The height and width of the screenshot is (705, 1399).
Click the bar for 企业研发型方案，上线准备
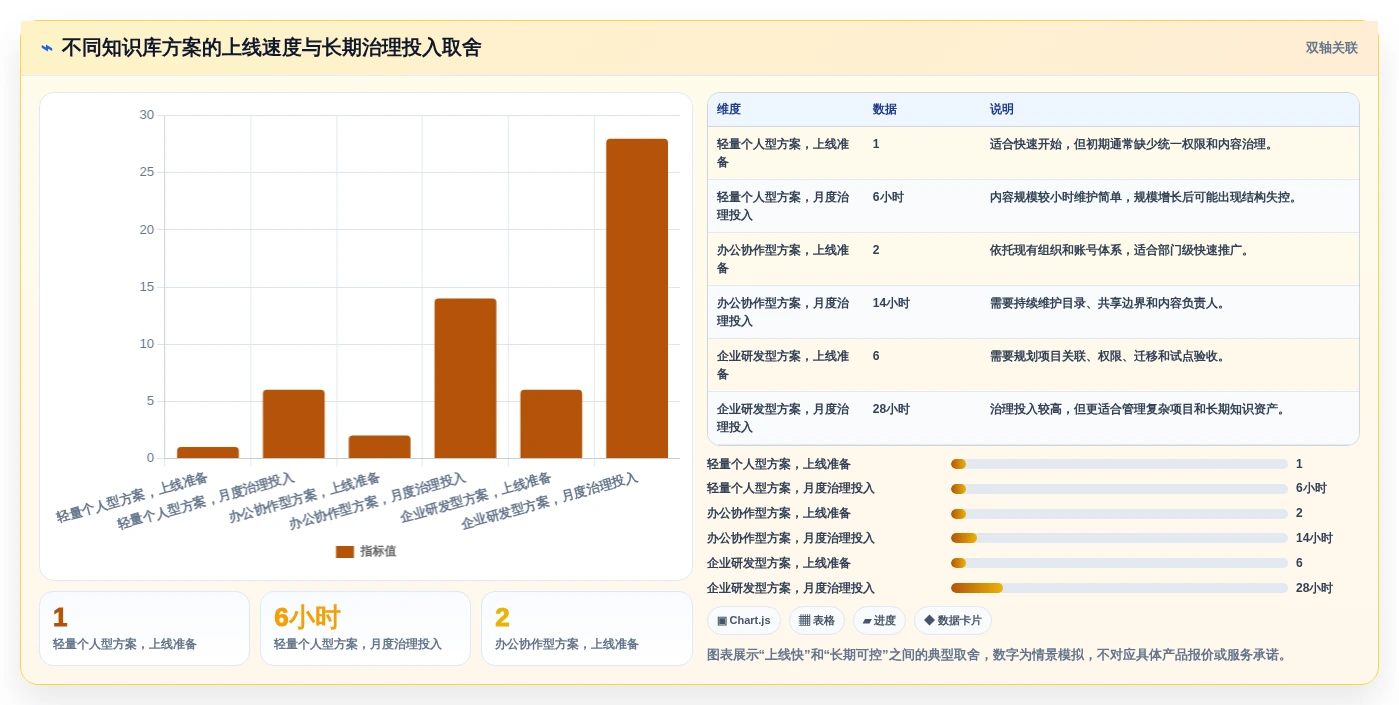(551, 424)
